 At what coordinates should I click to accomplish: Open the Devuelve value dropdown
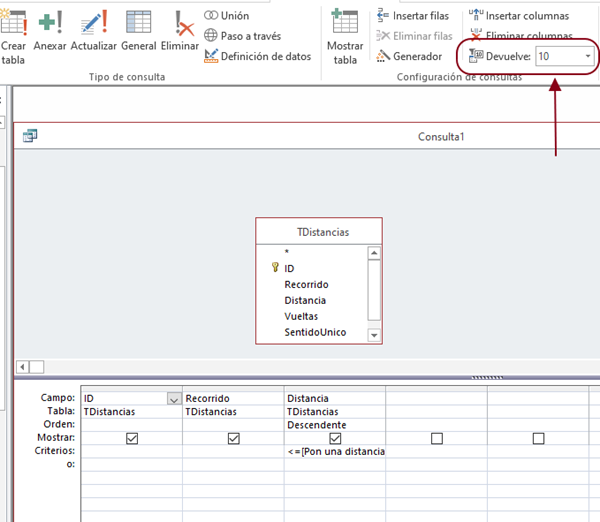(586, 56)
